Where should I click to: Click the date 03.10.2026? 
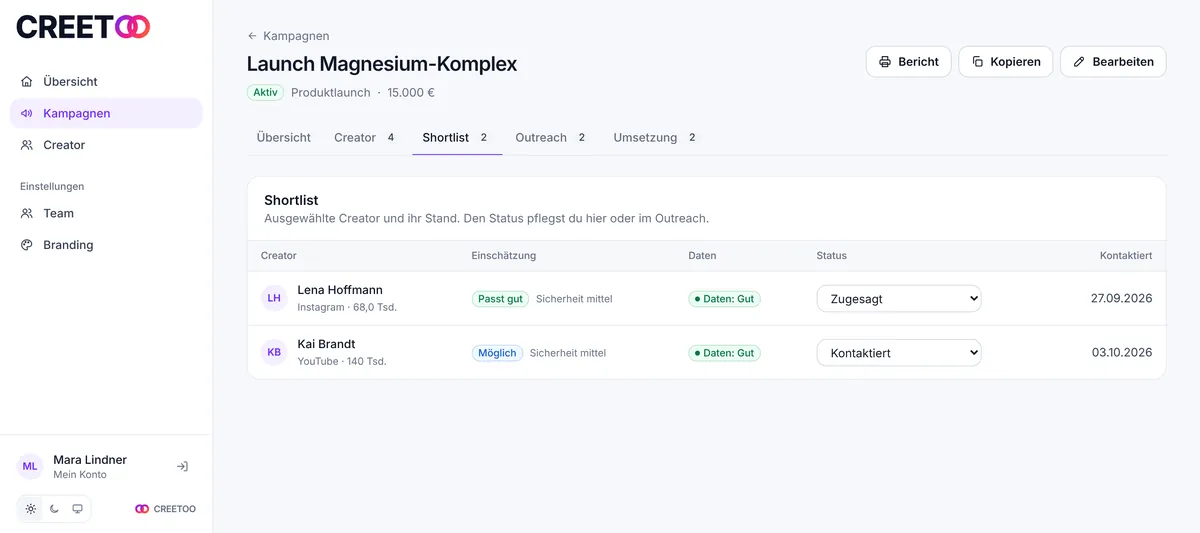(x=1121, y=352)
